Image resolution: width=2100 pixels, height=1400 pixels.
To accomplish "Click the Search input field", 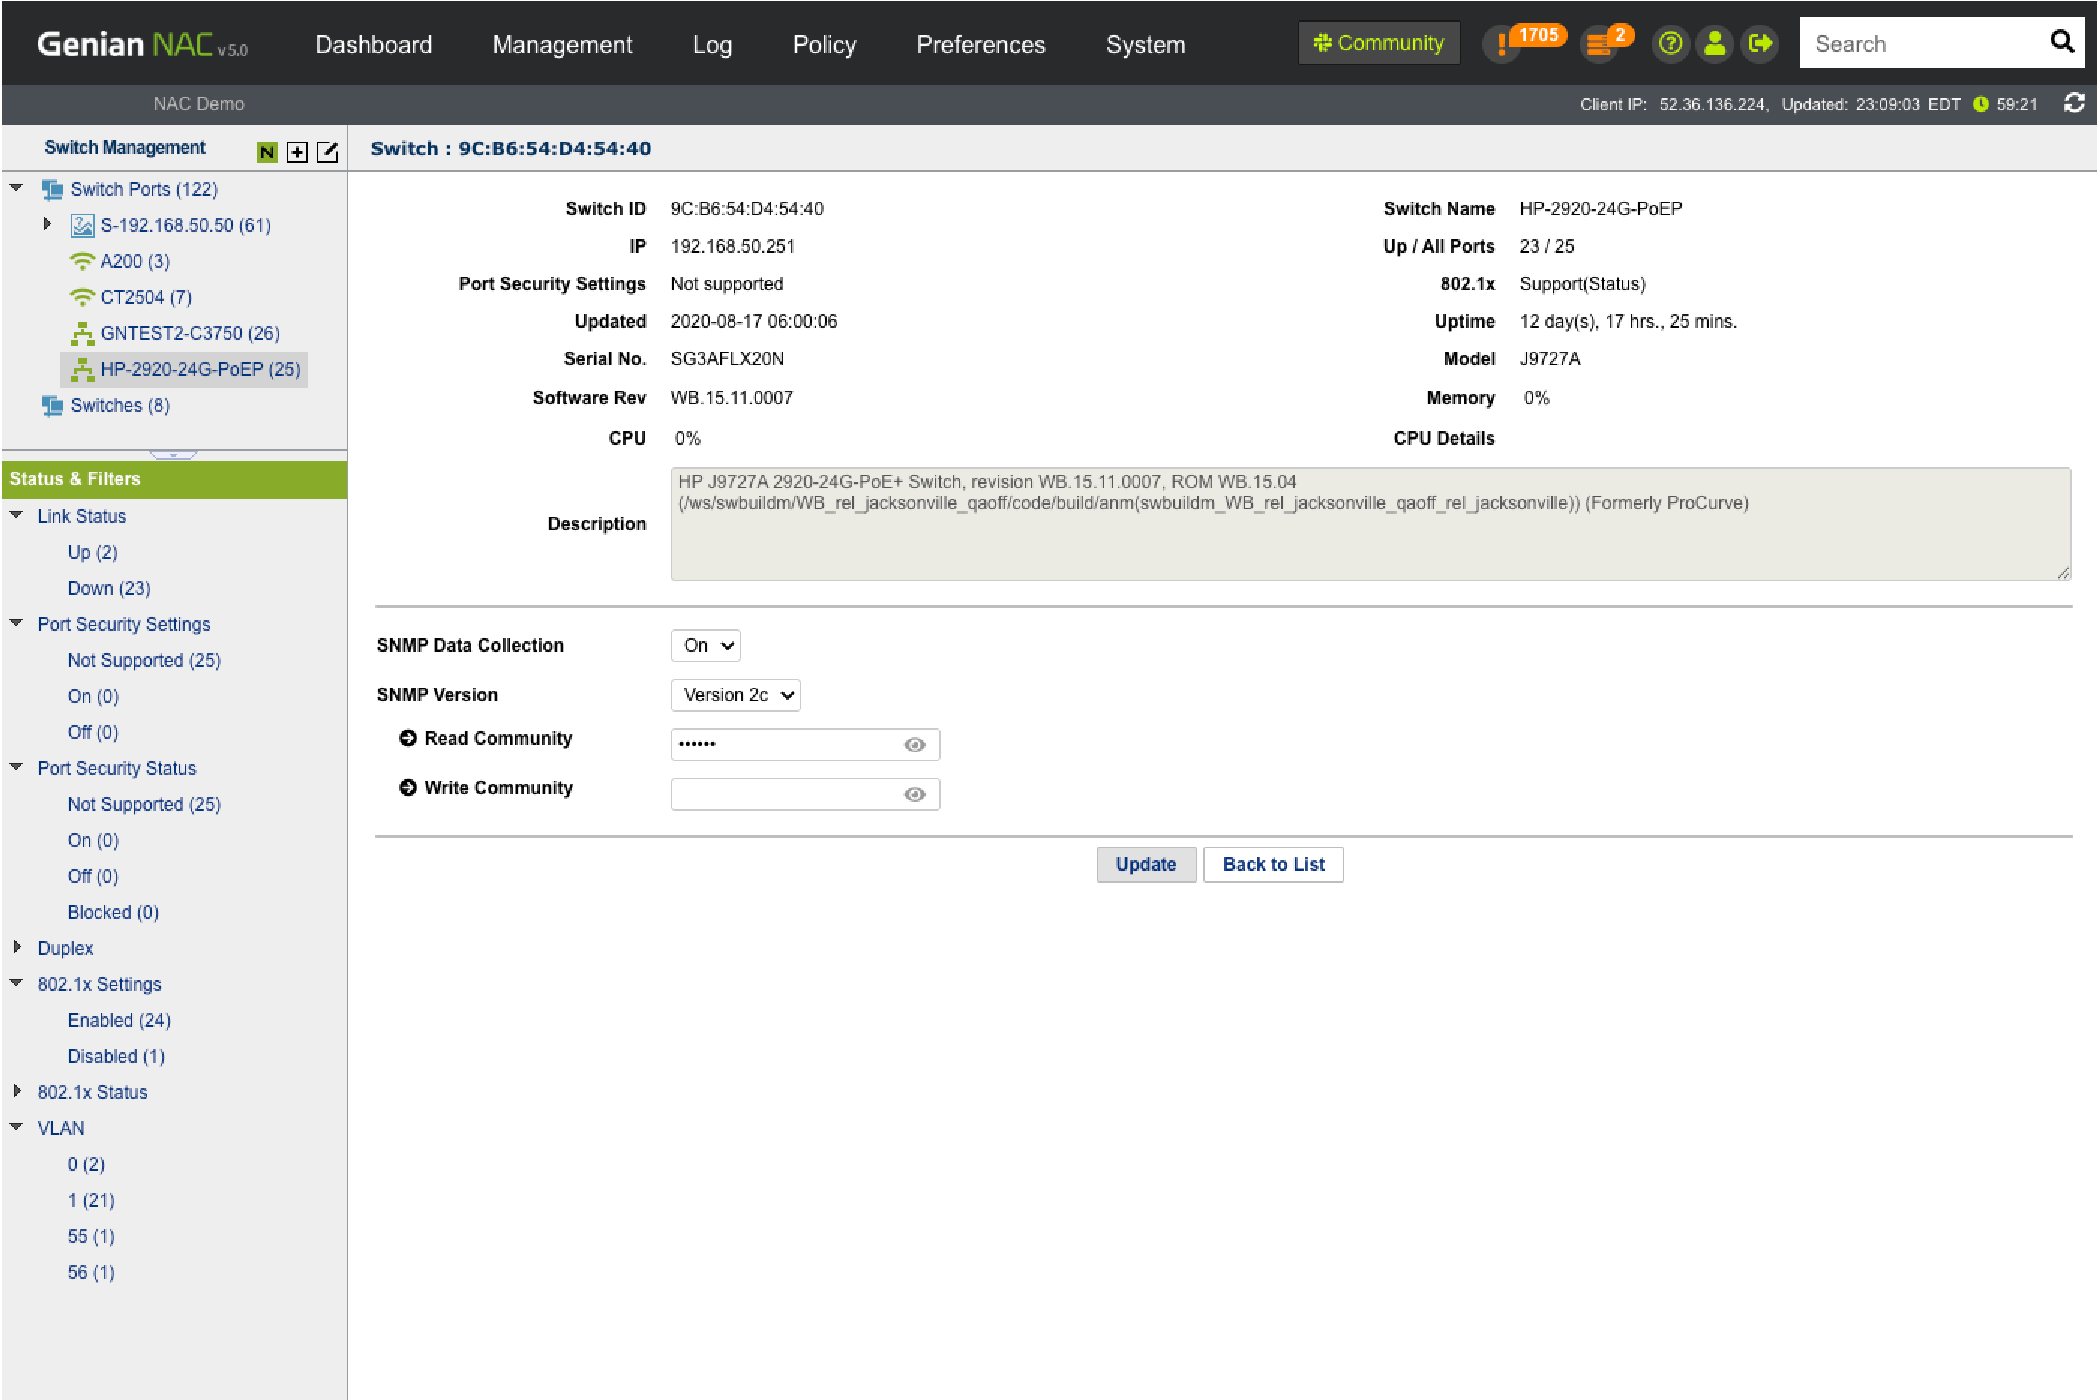I will pyautogui.click(x=1920, y=44).
